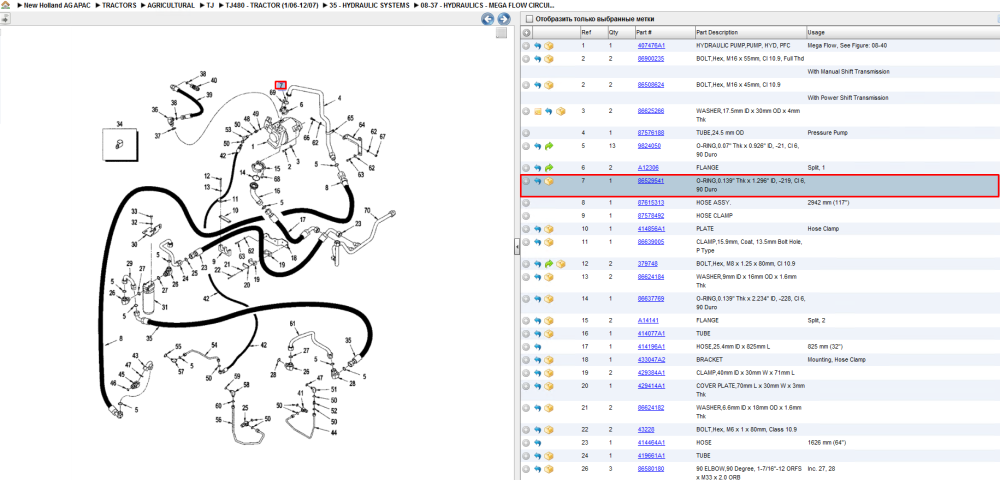Click the small square button above the diagram

pyautogui.click(x=501, y=33)
